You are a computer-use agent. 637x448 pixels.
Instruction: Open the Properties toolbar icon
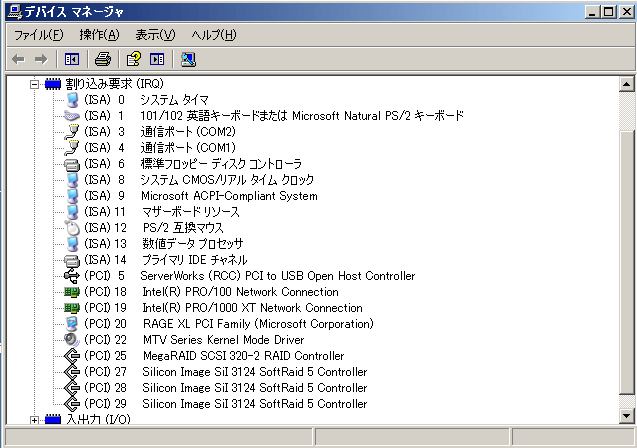[134, 60]
